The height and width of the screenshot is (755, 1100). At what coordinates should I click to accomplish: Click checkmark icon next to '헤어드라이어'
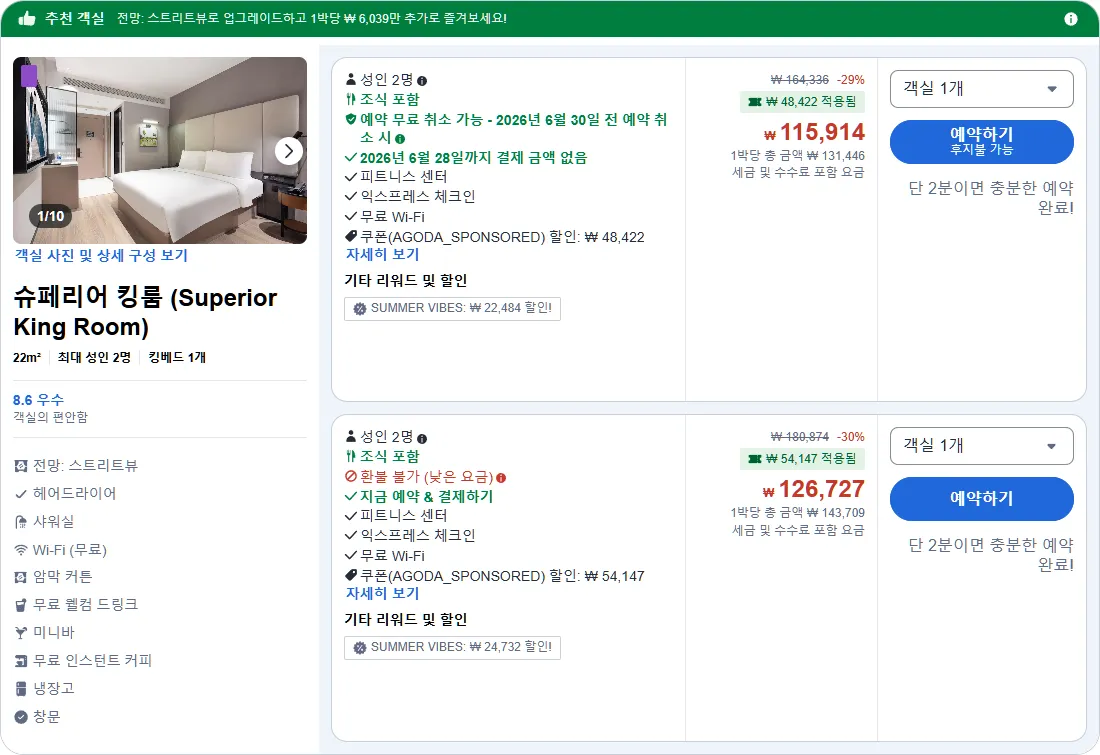click(21, 494)
